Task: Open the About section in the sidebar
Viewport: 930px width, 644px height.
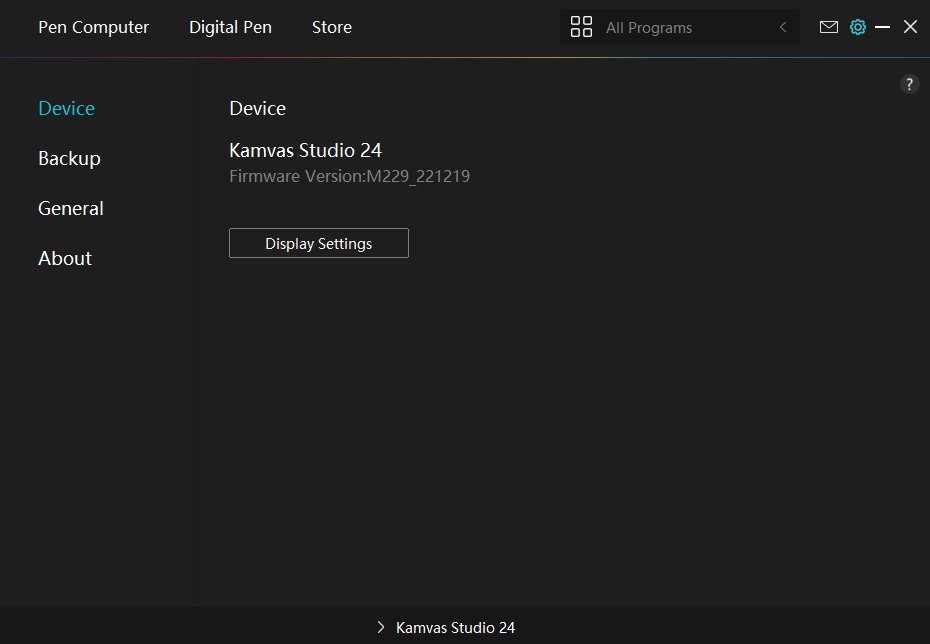Action: tap(65, 258)
